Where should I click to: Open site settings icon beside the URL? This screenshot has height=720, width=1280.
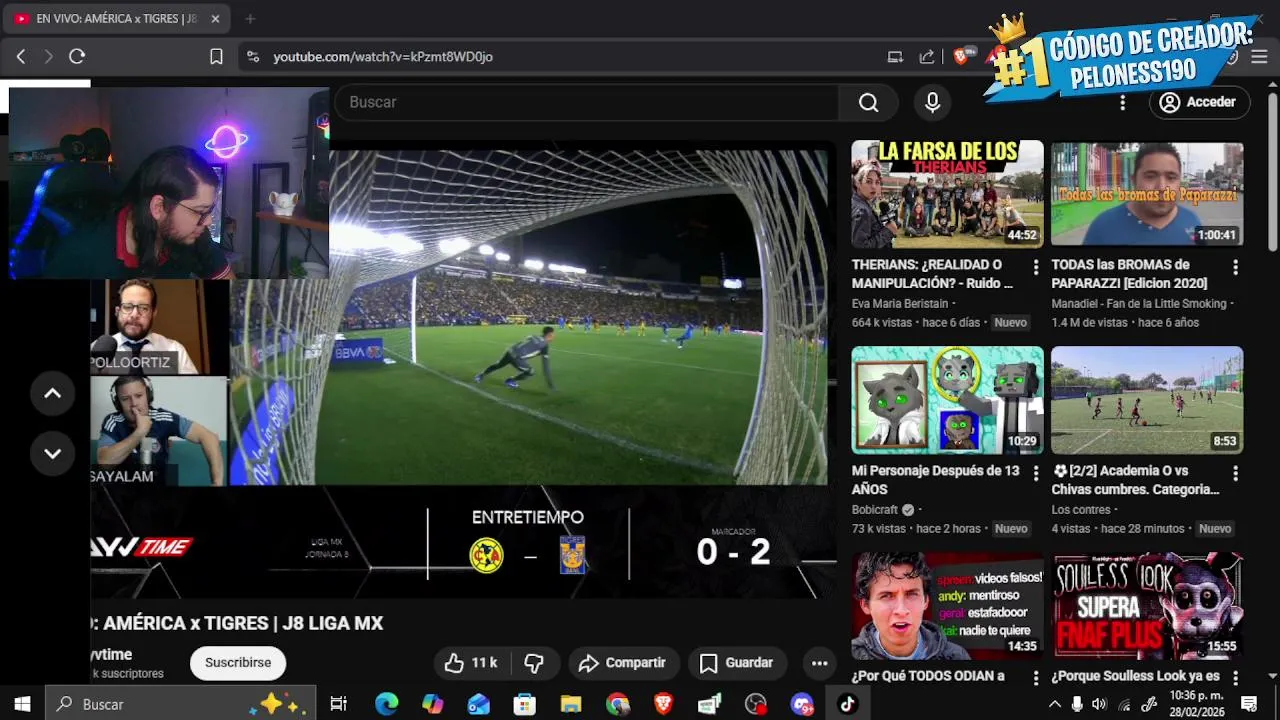(253, 57)
